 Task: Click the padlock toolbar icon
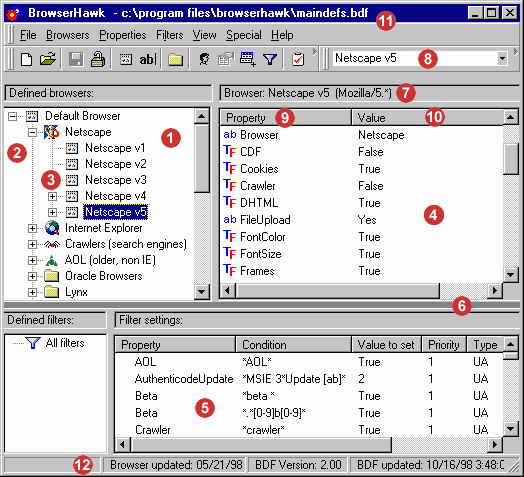pos(98,59)
